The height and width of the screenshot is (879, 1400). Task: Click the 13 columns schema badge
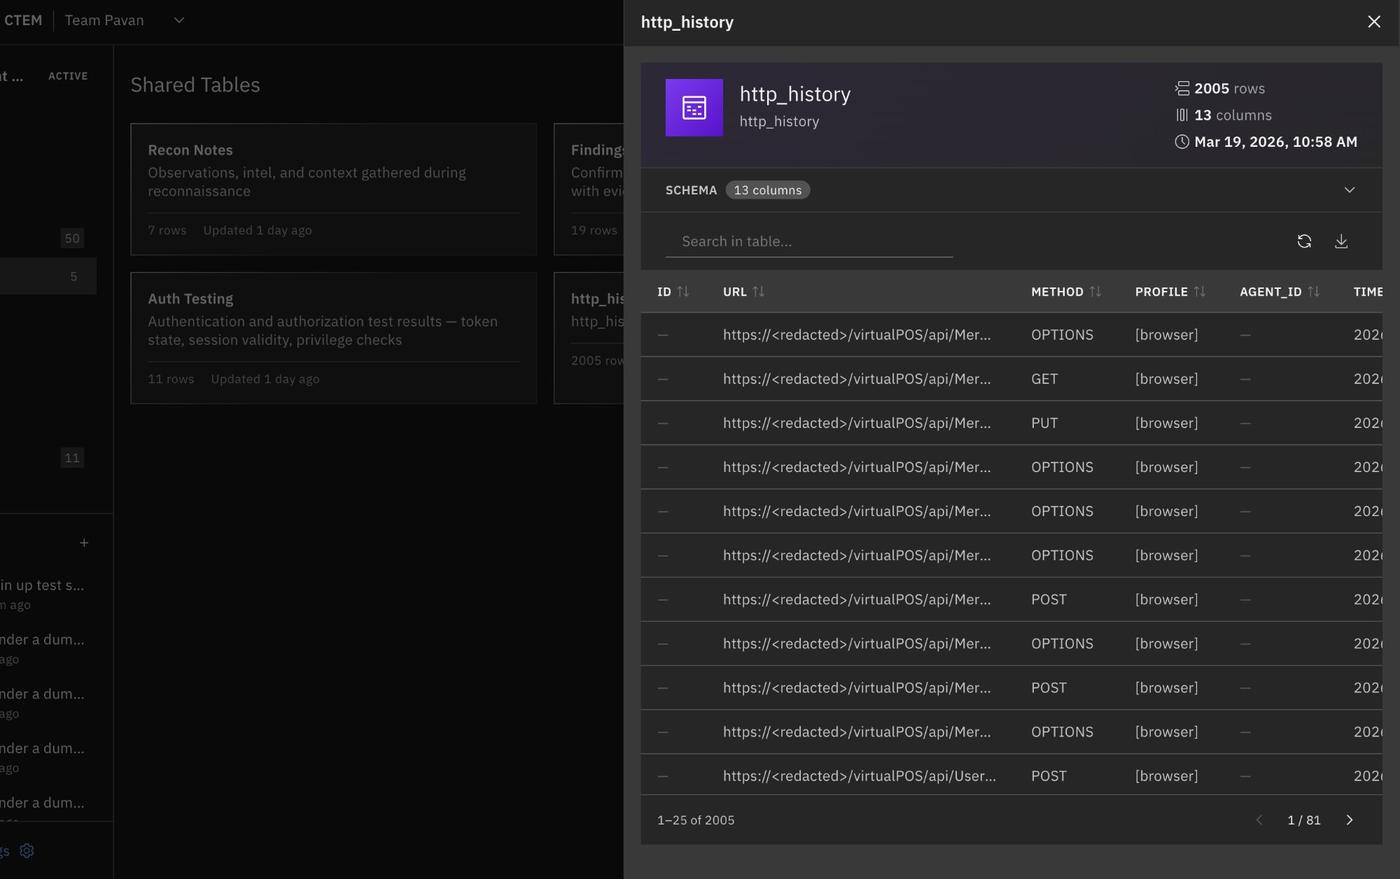pos(768,190)
